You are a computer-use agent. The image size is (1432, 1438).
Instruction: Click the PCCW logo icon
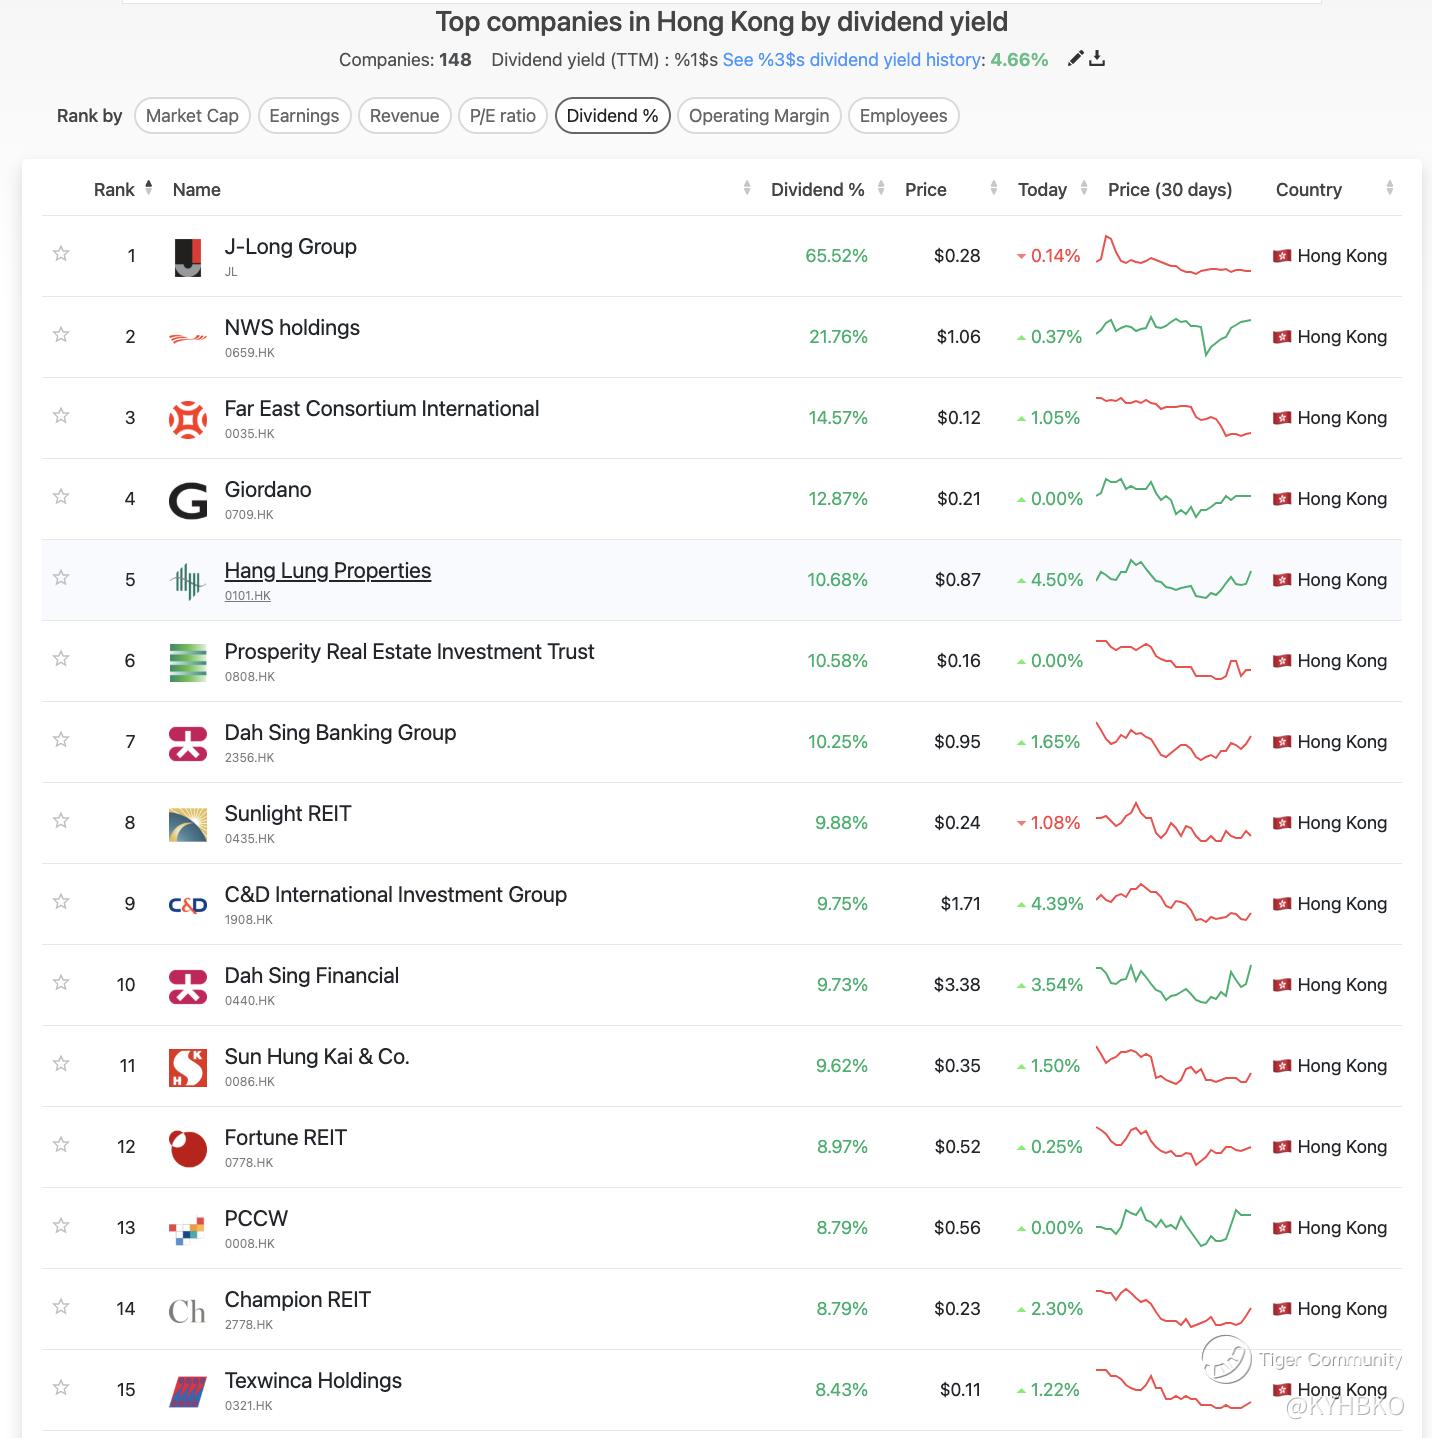188,1228
